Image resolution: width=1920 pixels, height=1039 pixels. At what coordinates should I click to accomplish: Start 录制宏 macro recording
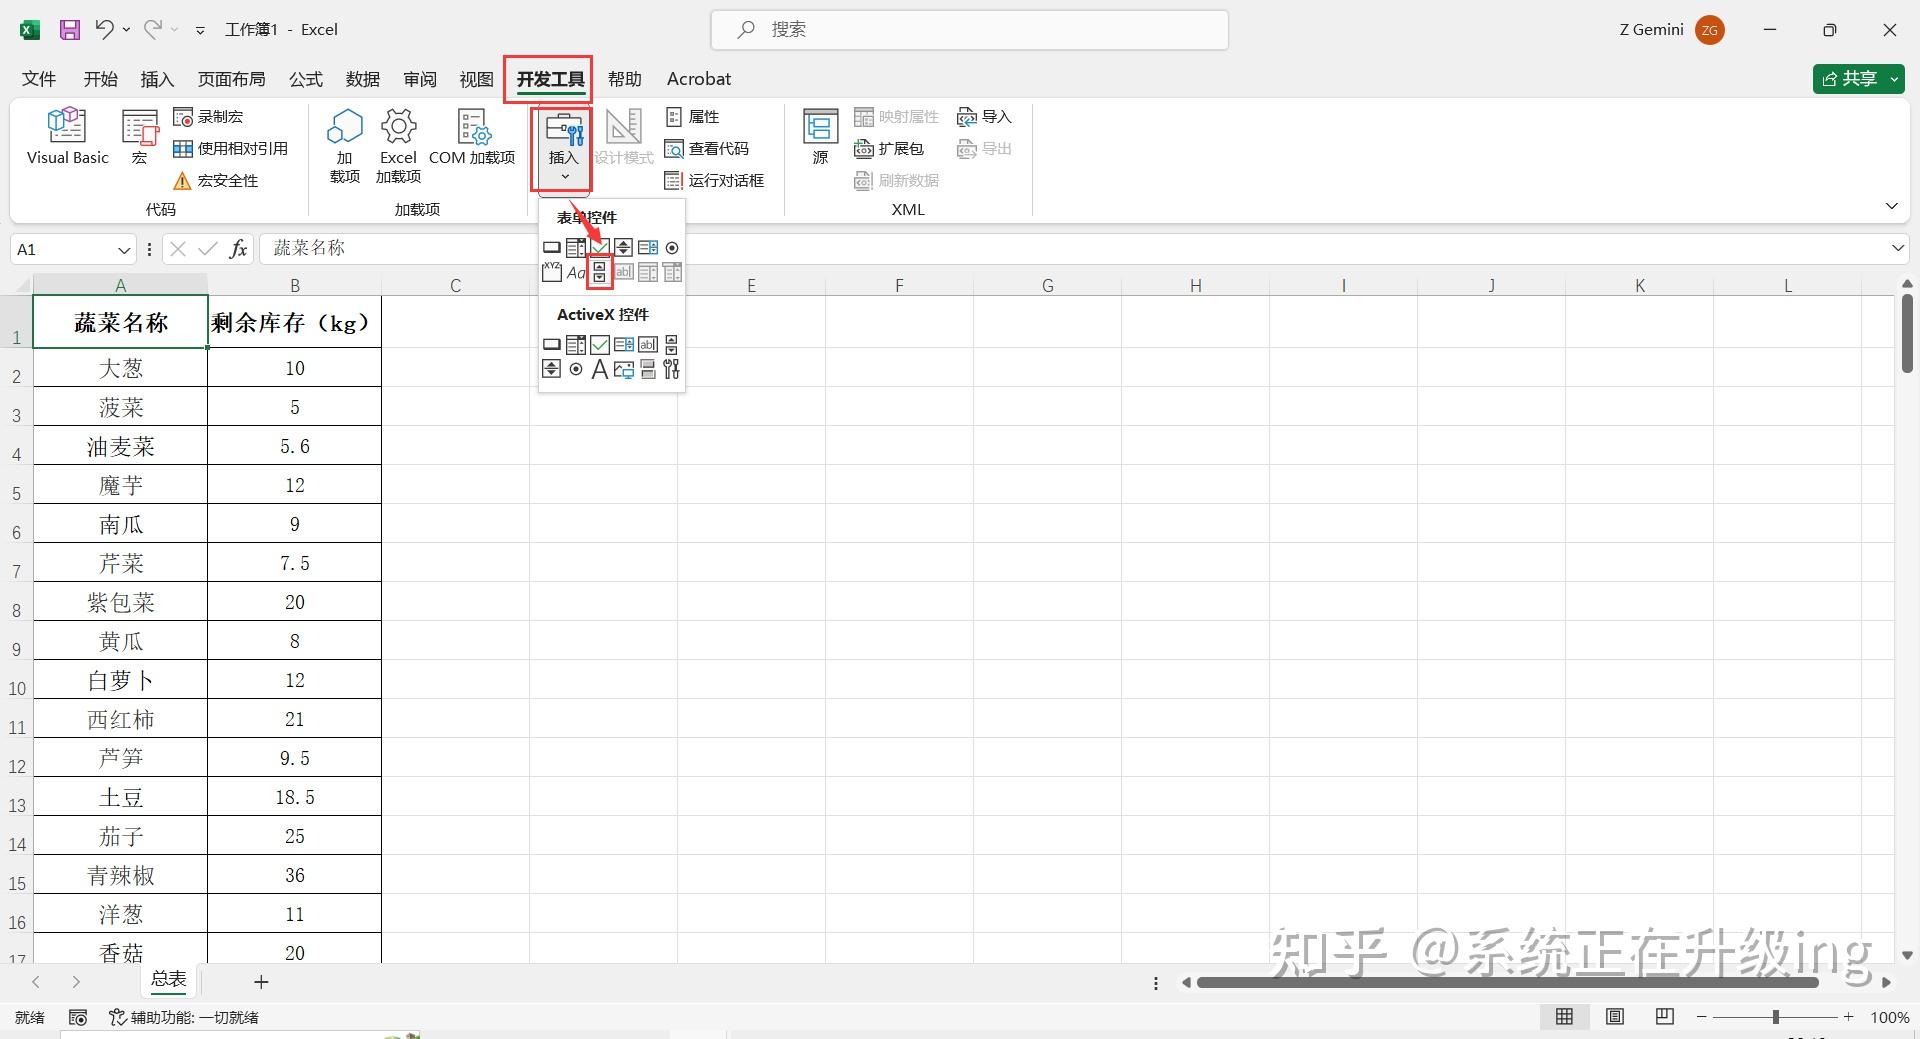pyautogui.click(x=208, y=117)
